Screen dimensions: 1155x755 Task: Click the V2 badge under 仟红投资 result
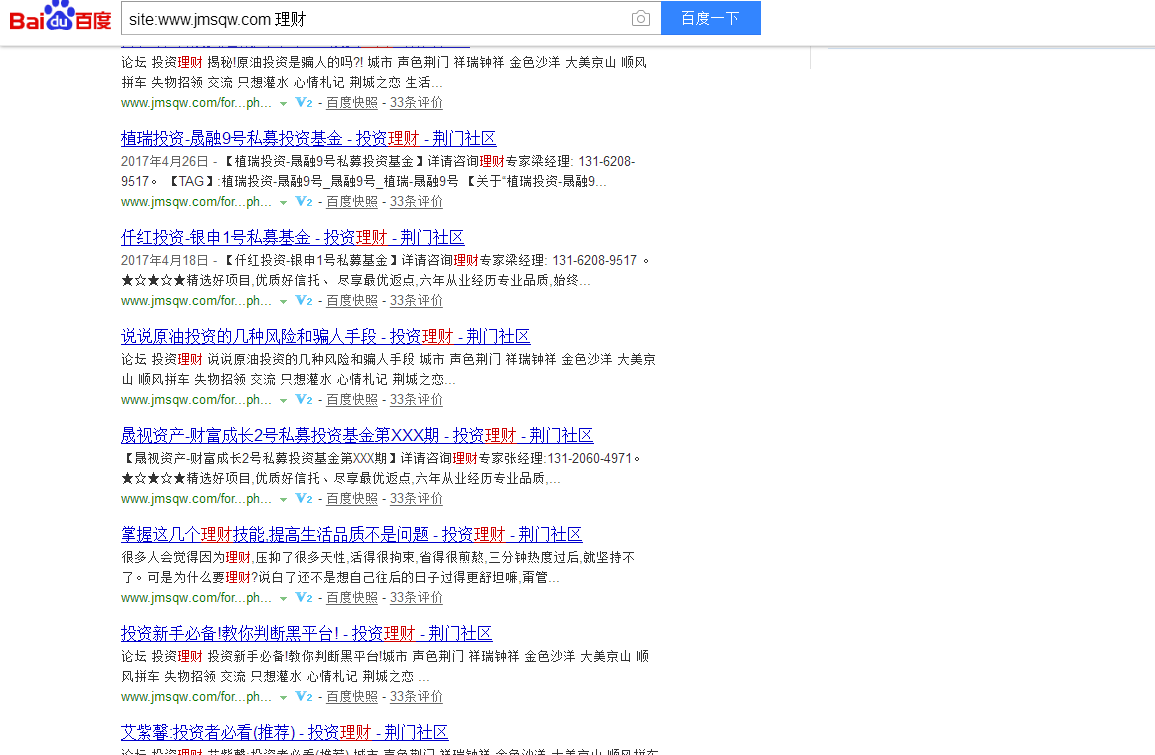point(303,300)
